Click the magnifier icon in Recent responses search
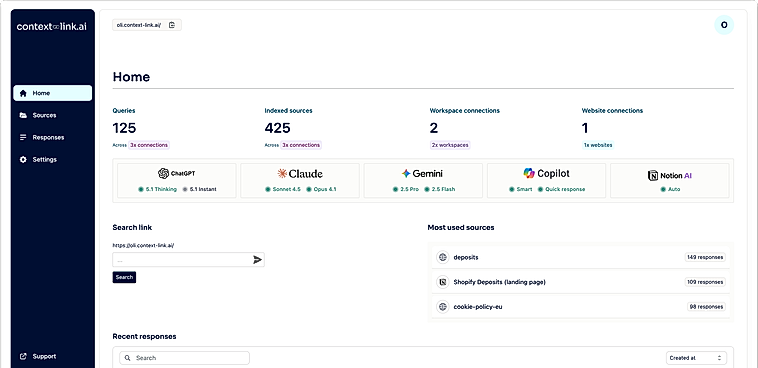The image size is (758, 368). pos(128,358)
